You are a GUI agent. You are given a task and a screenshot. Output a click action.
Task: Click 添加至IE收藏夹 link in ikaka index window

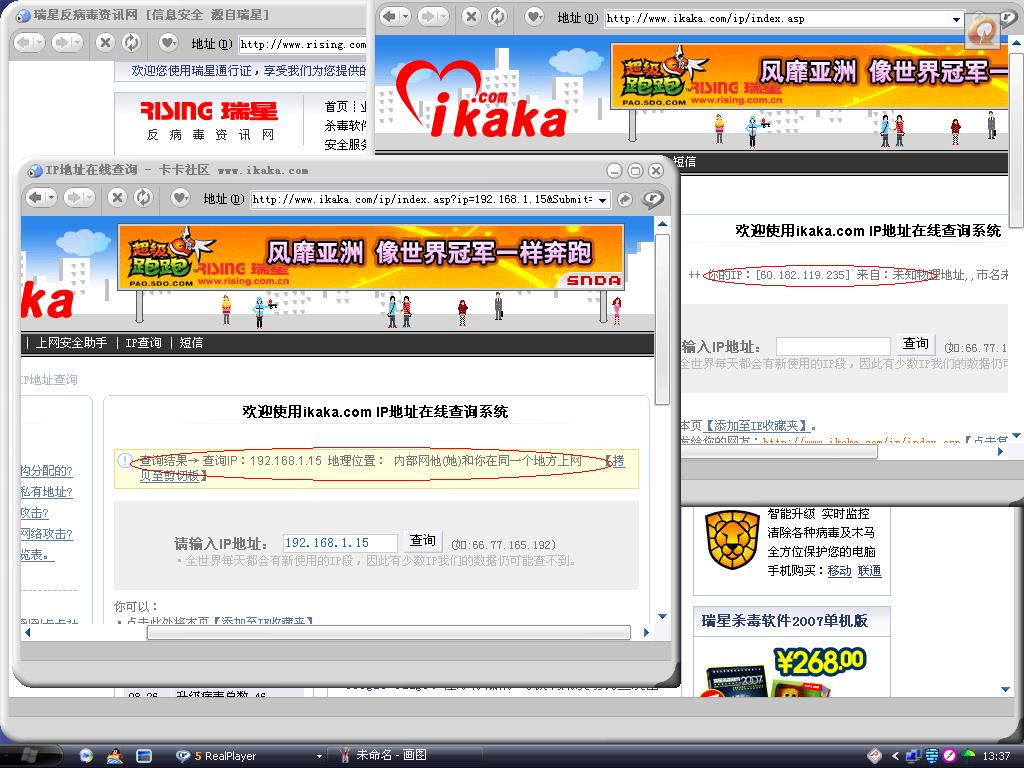[759, 426]
